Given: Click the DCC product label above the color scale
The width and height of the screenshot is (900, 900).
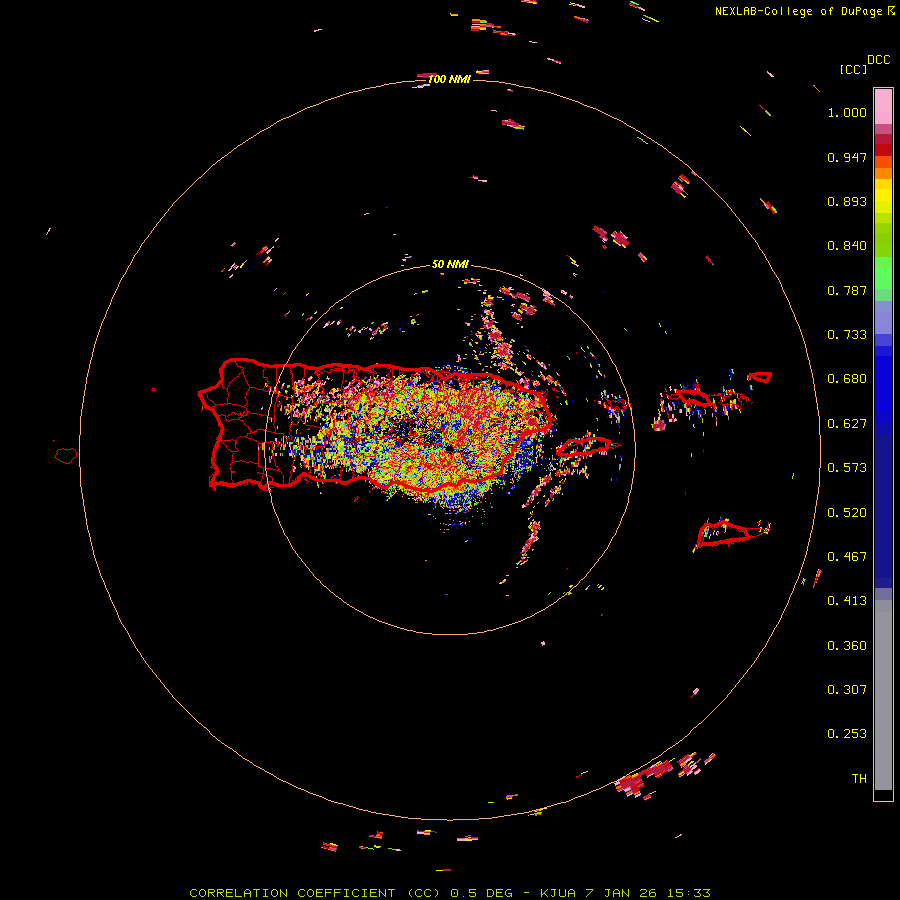Looking at the screenshot, I should tap(879, 60).
